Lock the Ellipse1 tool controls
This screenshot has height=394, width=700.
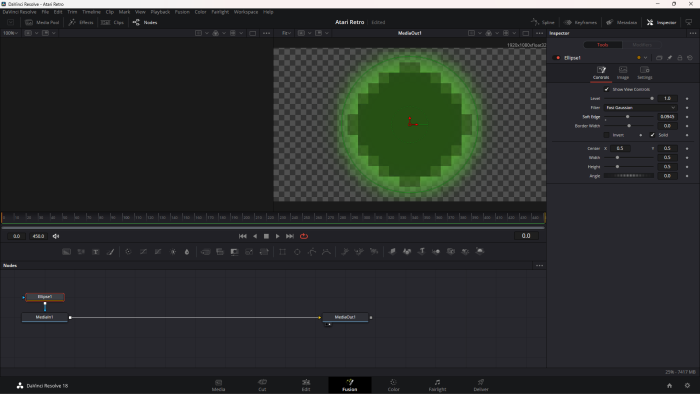click(679, 58)
